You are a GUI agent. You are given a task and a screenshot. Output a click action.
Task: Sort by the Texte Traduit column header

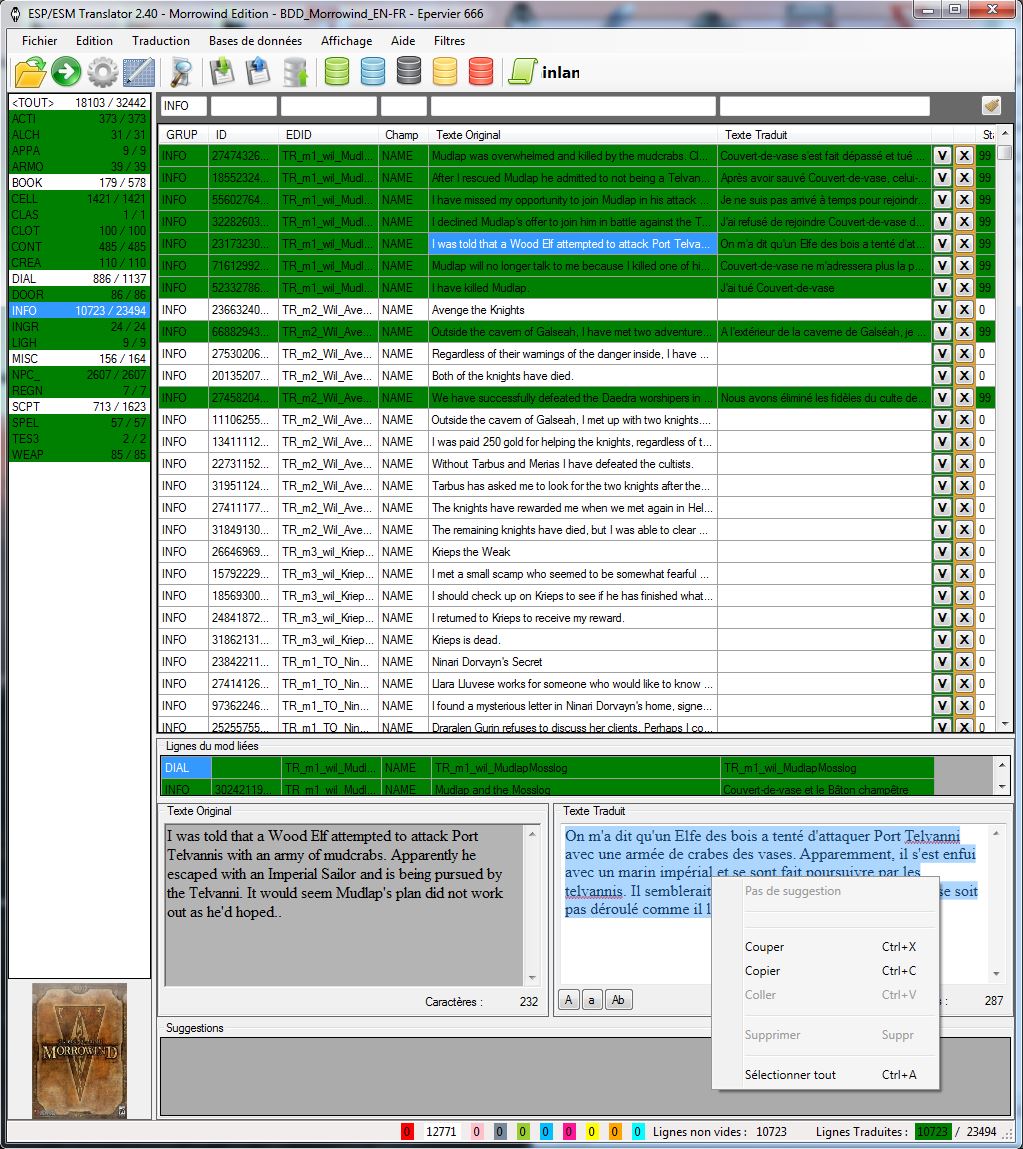tap(824, 135)
